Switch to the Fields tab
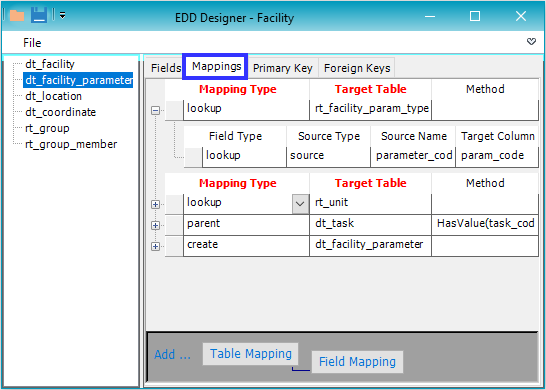The image size is (546, 390). 165,68
